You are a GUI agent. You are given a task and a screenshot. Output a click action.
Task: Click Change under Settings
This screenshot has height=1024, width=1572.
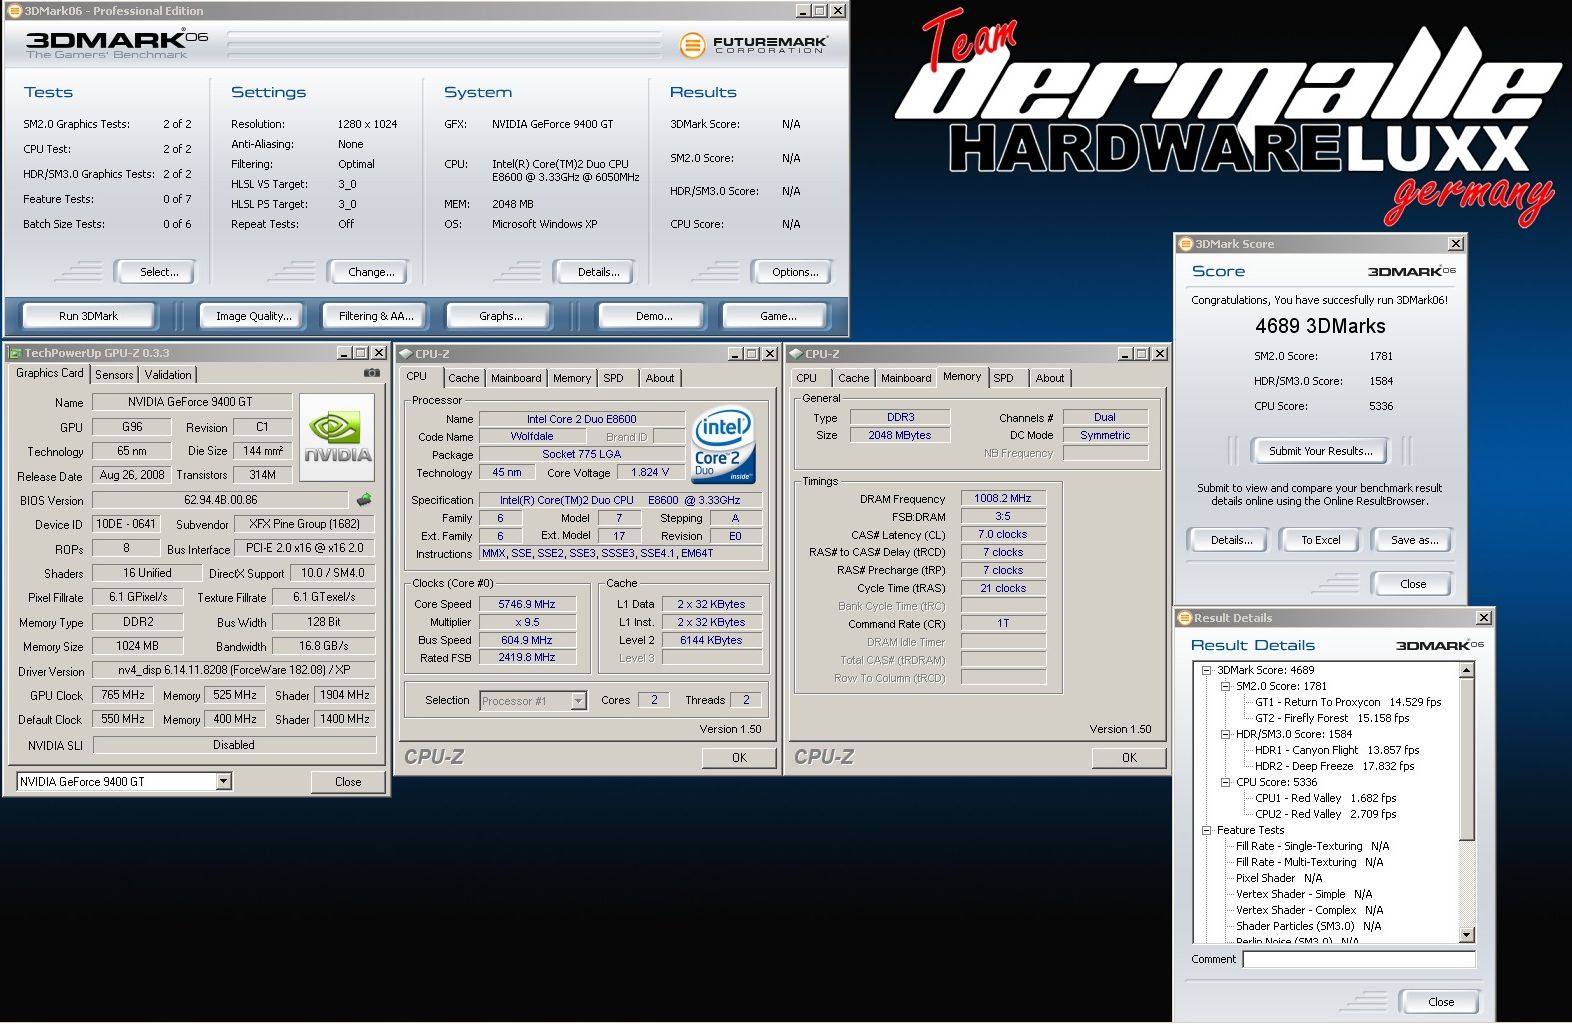371,272
